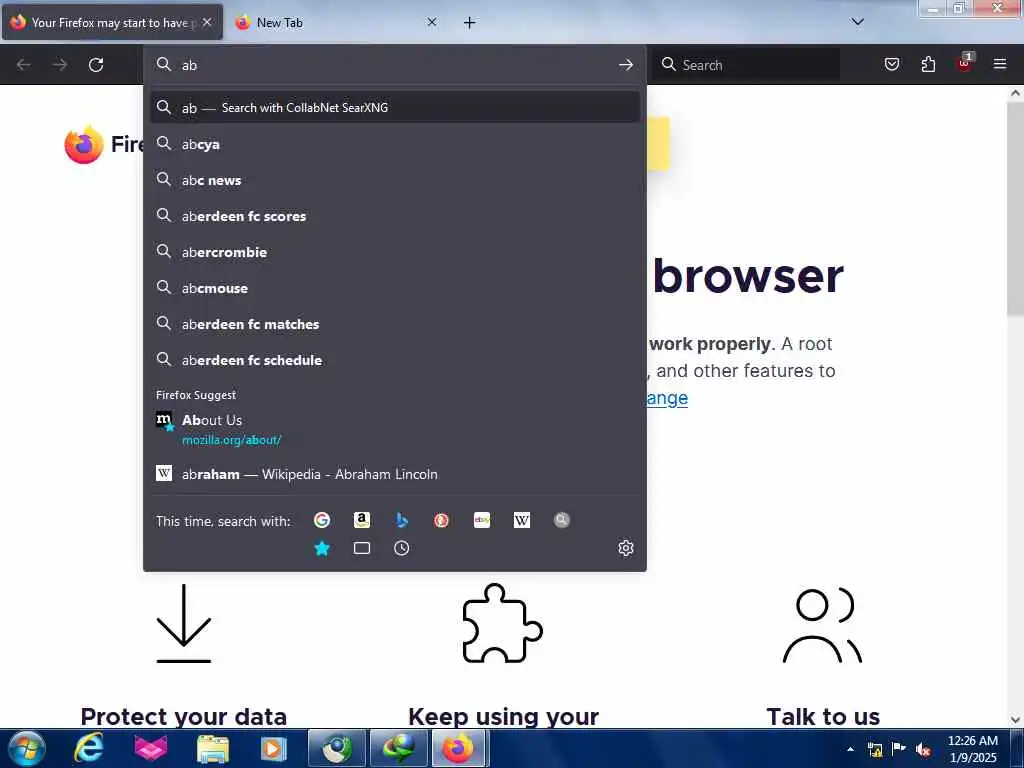The width and height of the screenshot is (1024, 768).
Task: Search this time with eBay
Action: point(482,520)
